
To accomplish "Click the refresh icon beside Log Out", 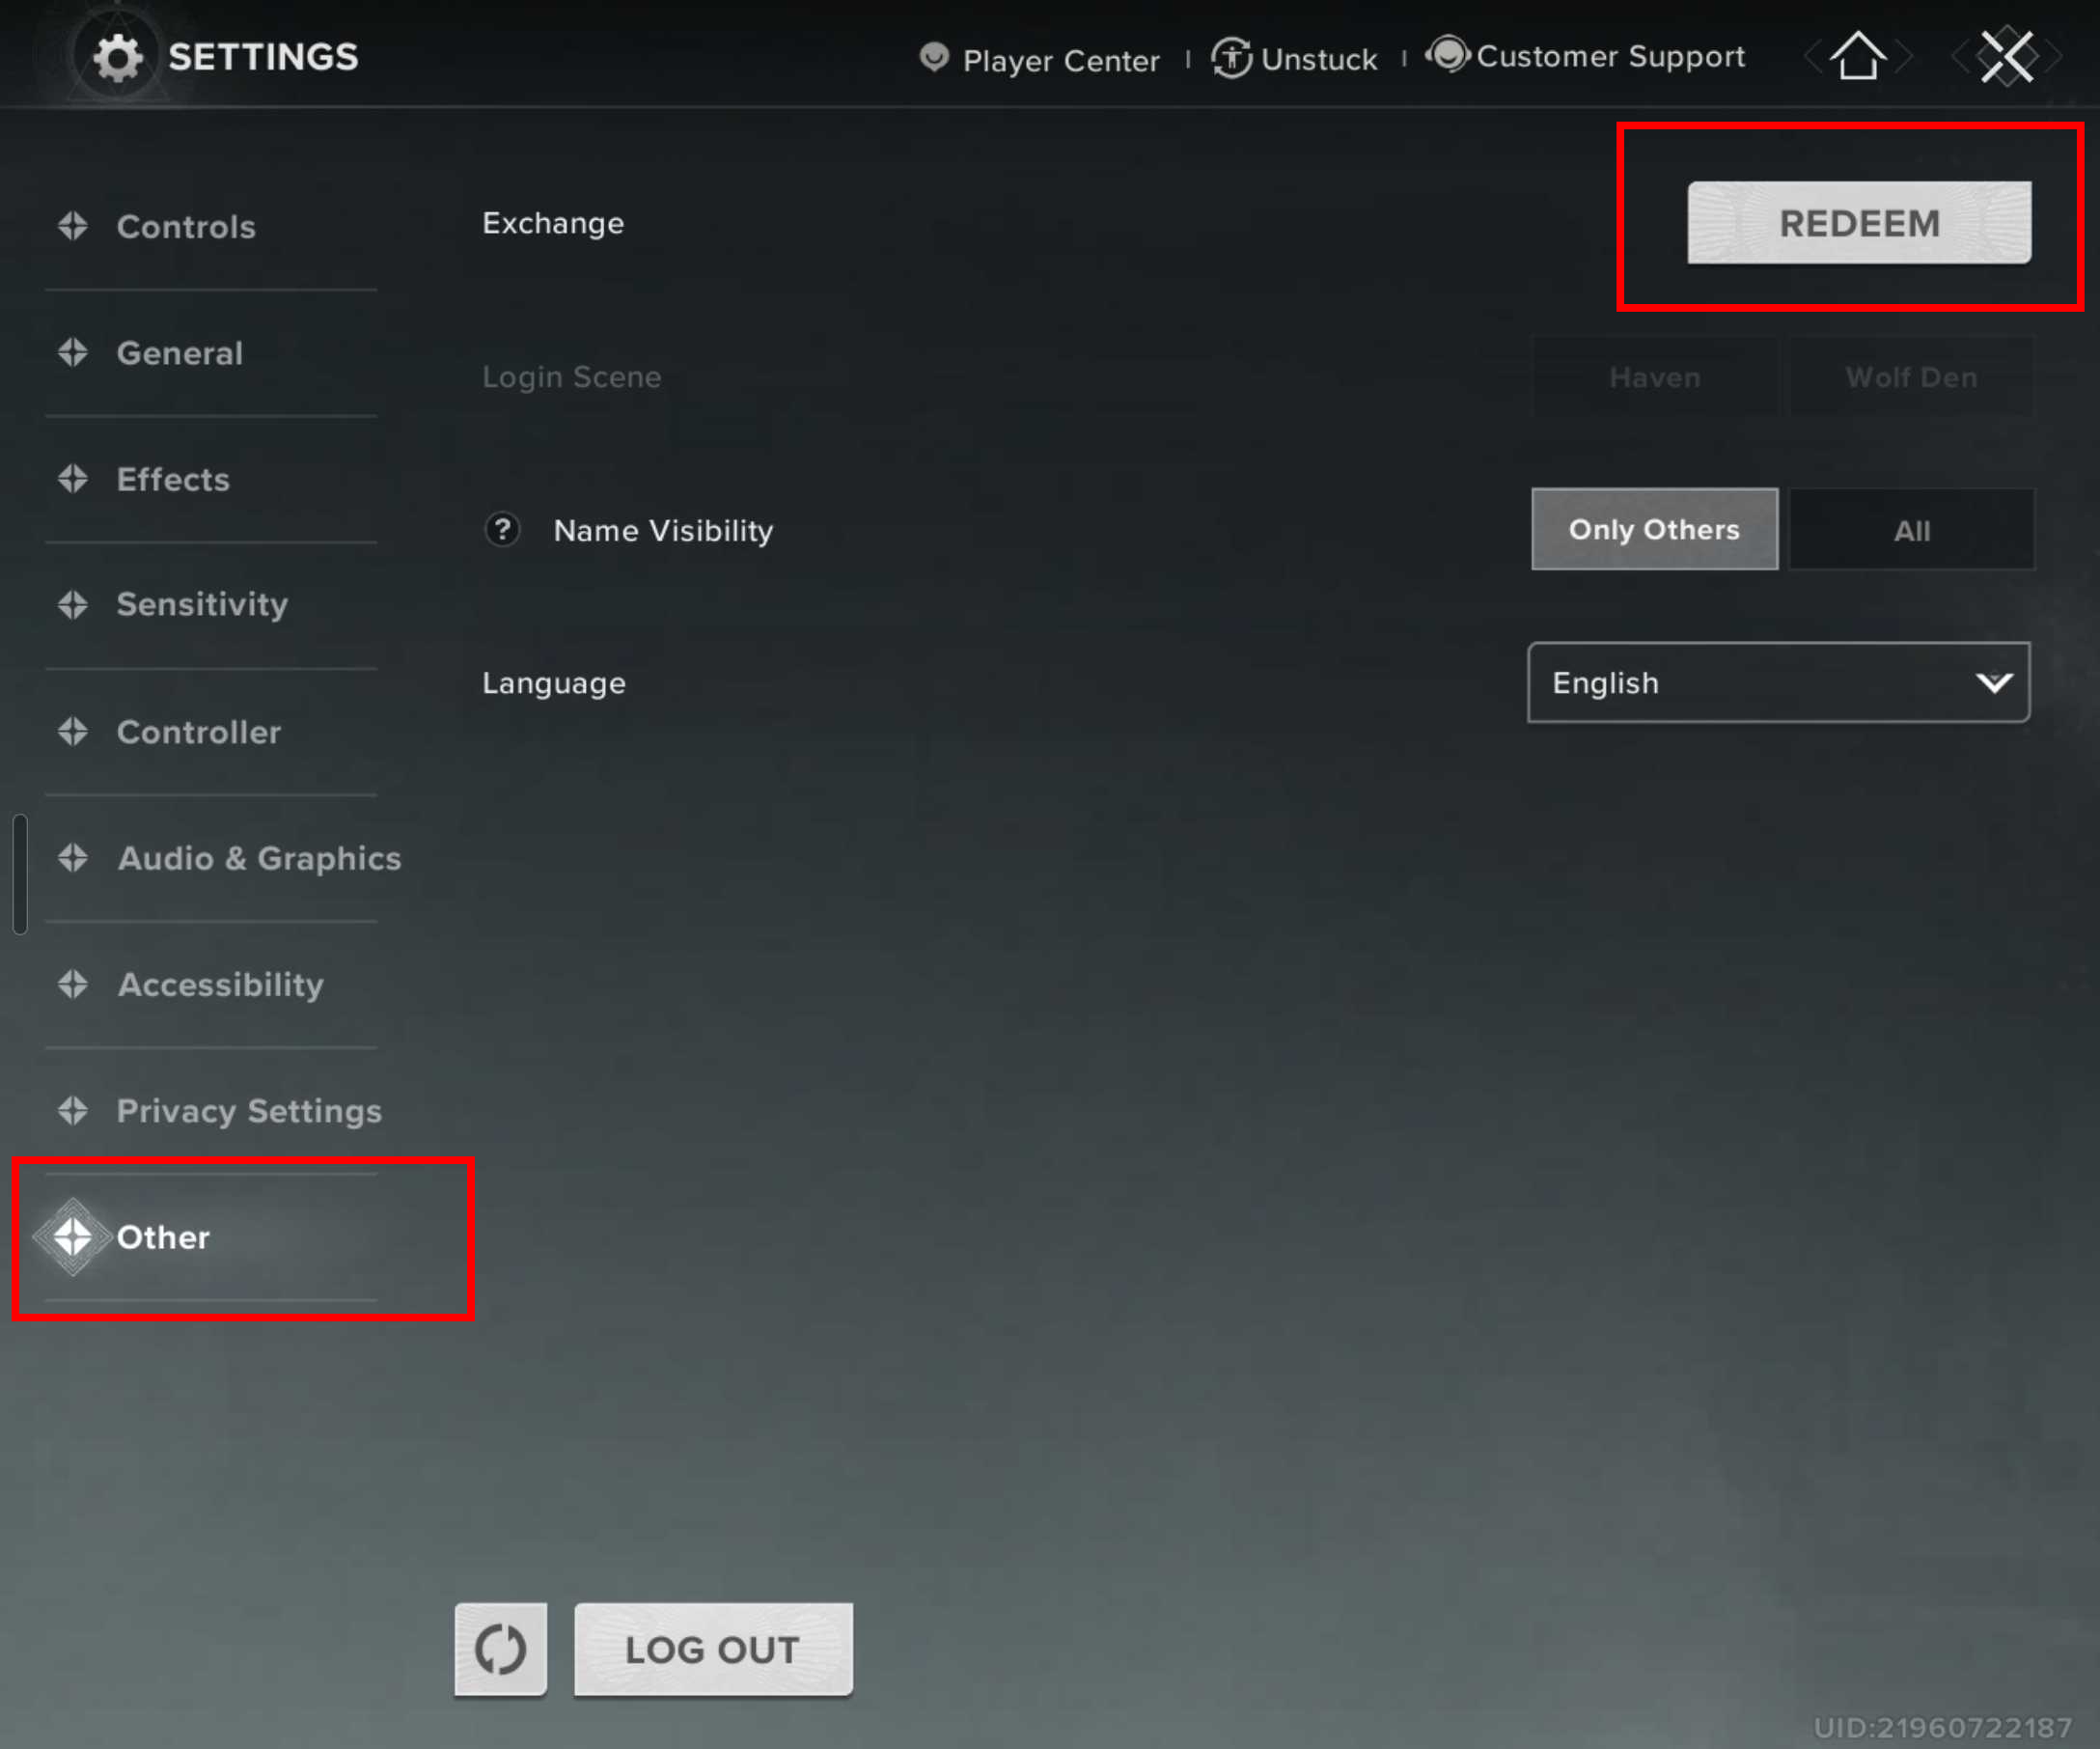I will coord(500,1649).
